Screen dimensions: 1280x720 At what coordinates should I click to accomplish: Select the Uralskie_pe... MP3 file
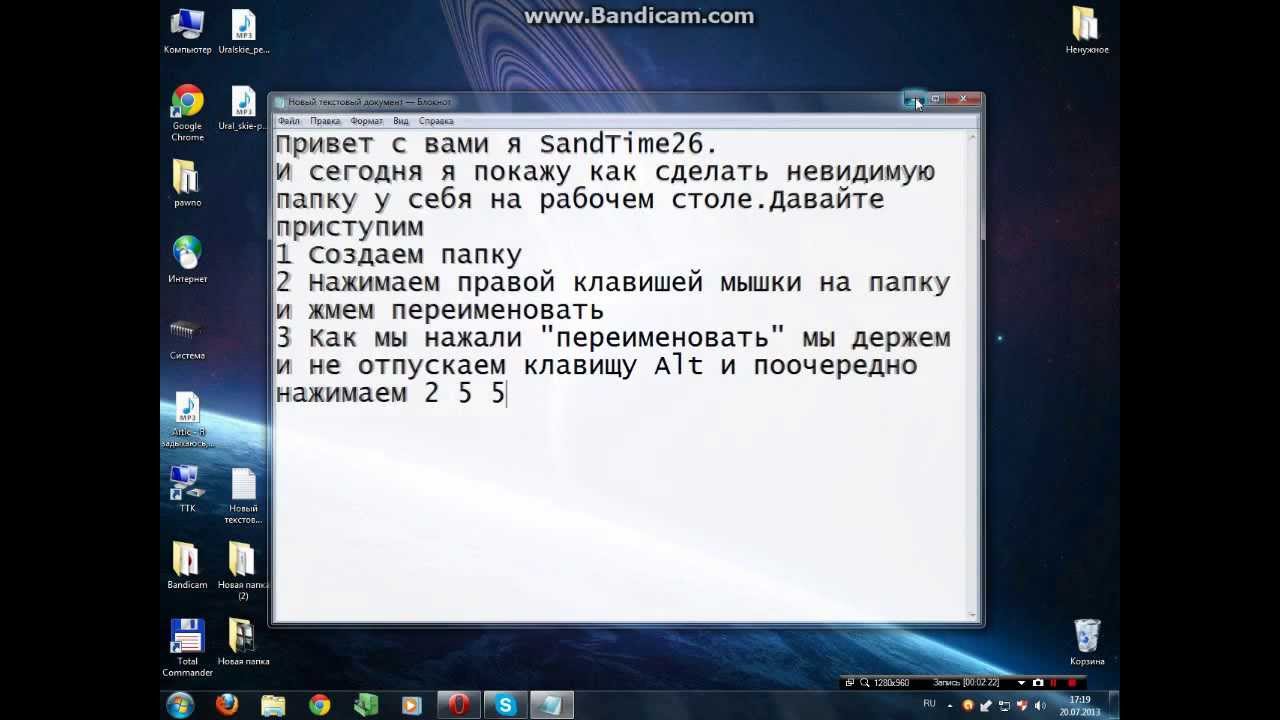coord(243,32)
